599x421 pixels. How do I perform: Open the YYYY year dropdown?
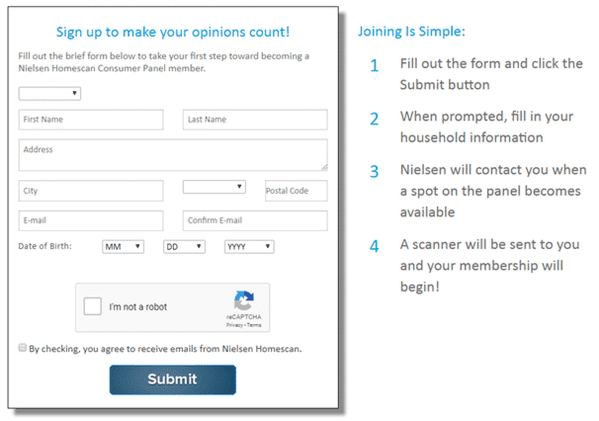(x=249, y=247)
